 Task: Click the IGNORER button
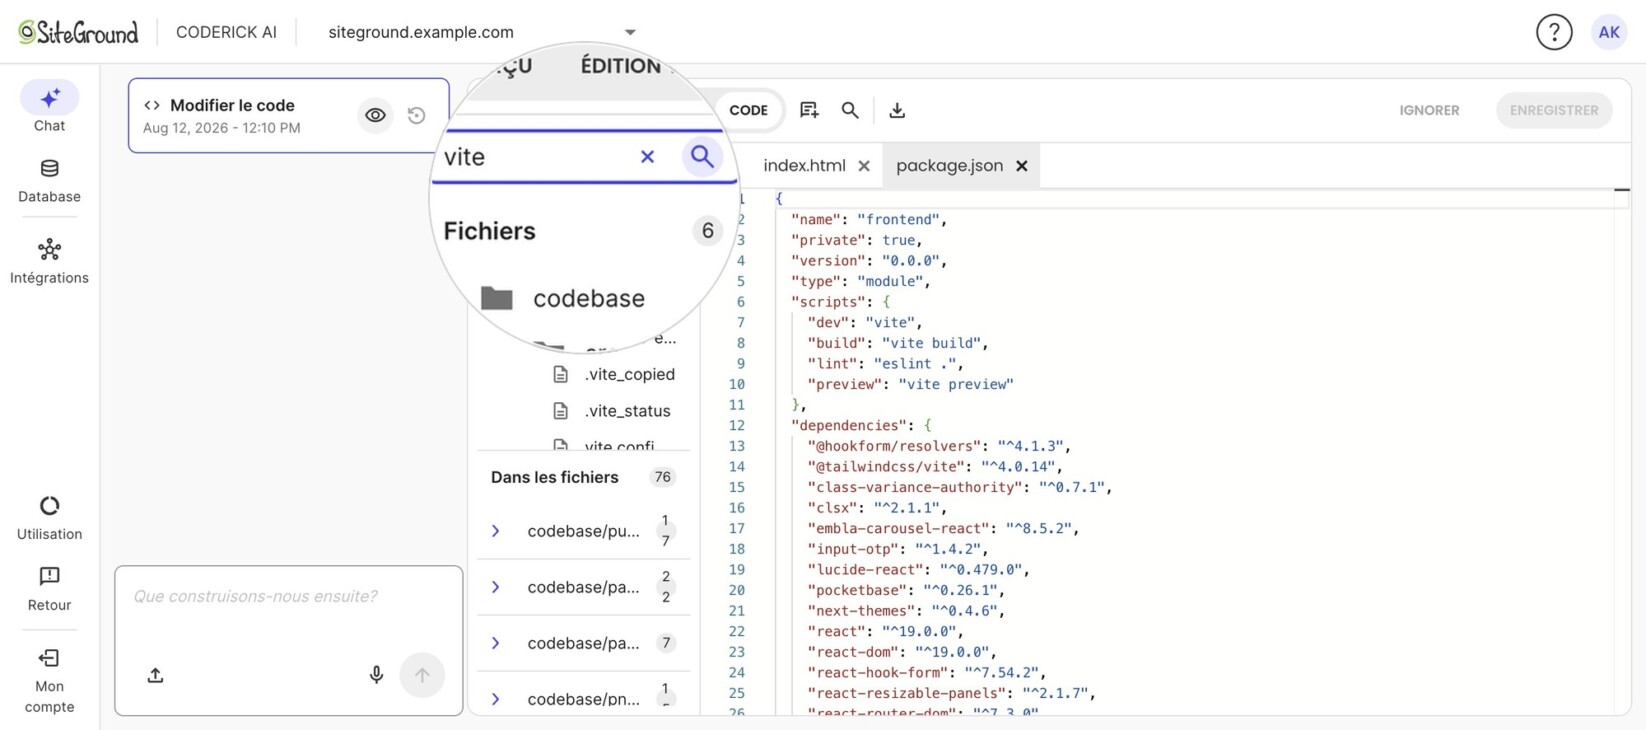tap(1429, 110)
